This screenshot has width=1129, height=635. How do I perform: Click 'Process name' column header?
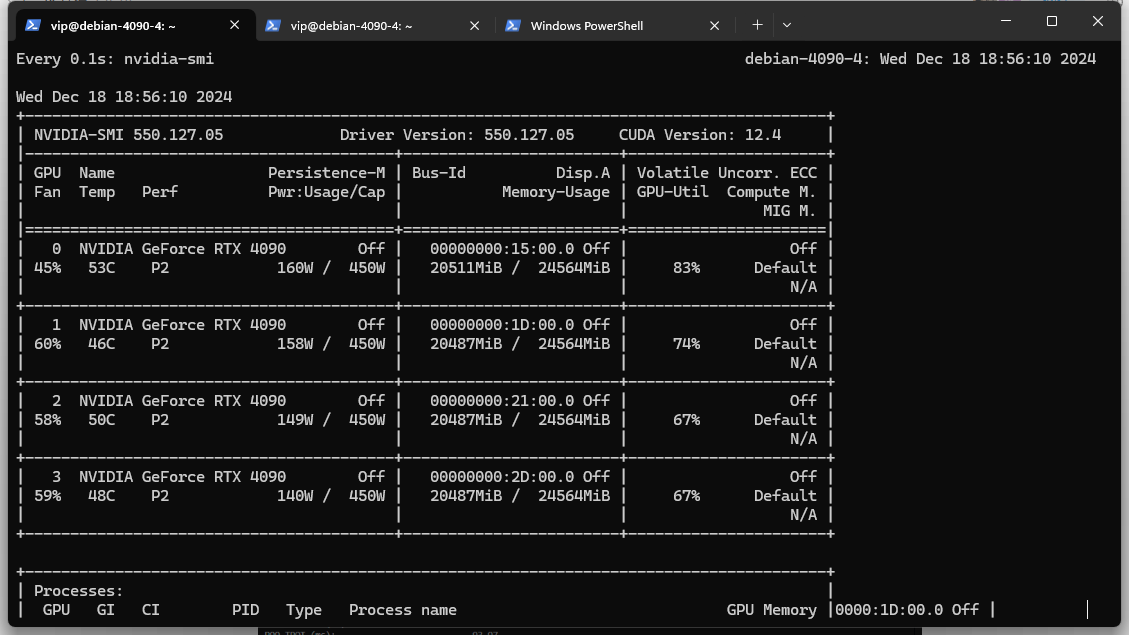402,610
